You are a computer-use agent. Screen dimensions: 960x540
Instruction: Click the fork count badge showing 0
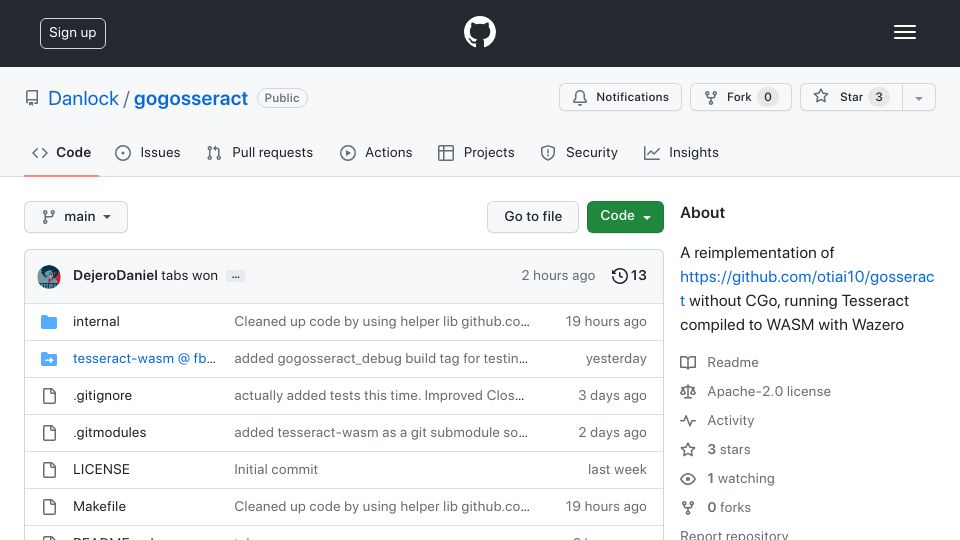coord(768,97)
